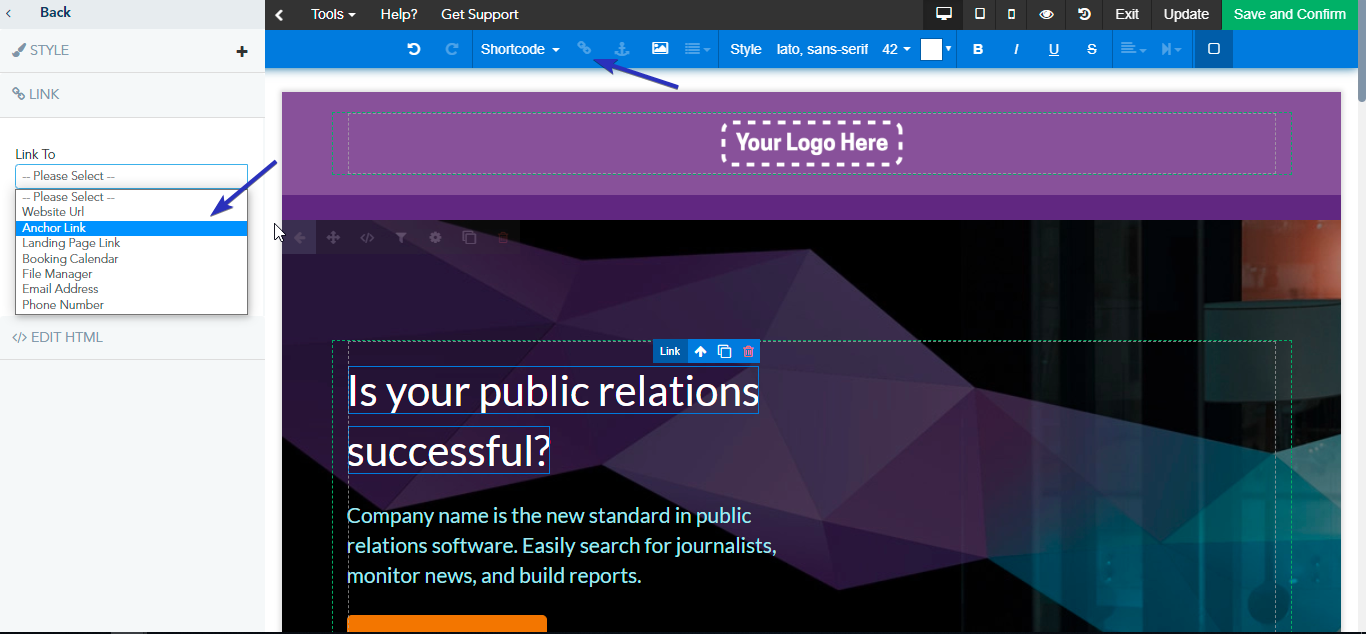This screenshot has height=634, width=1366.
Task: Select Phone Number option
Action: pyautogui.click(x=131, y=305)
